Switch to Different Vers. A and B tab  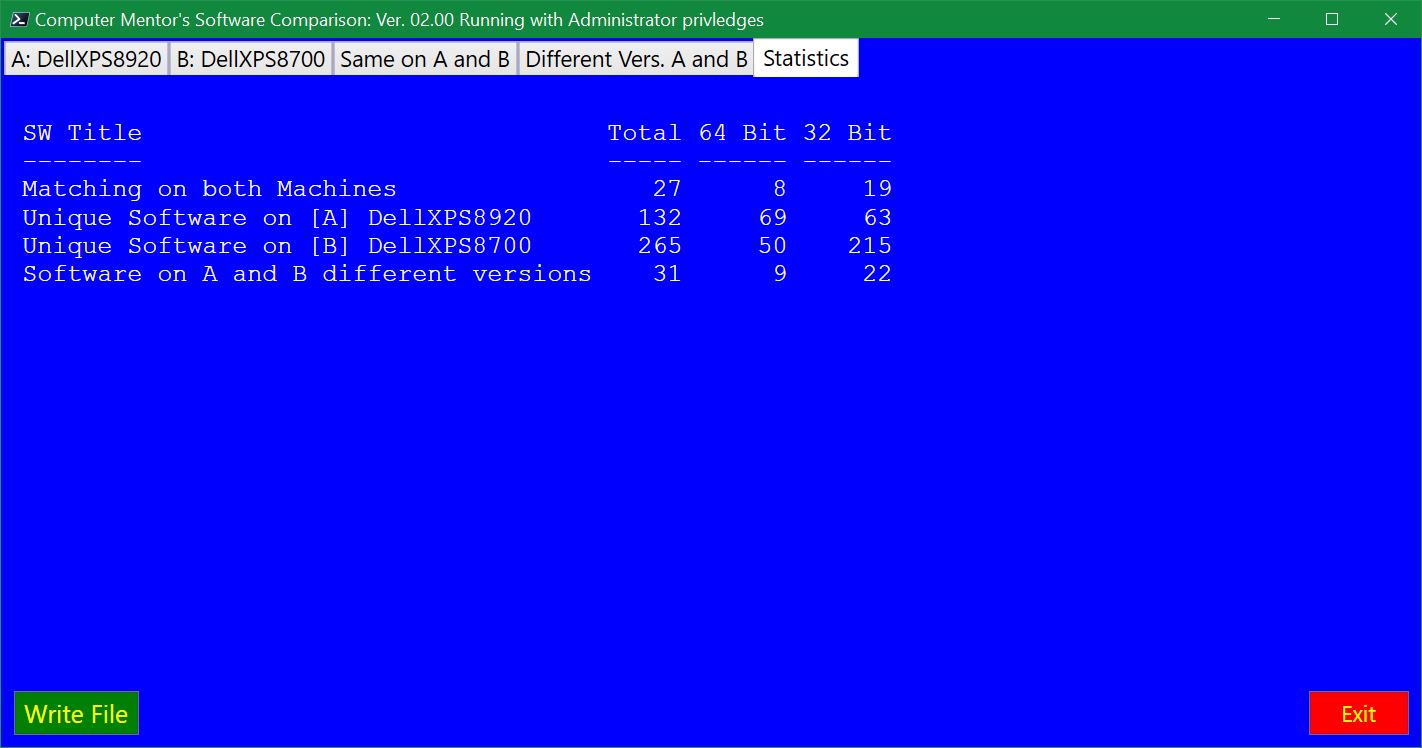636,59
